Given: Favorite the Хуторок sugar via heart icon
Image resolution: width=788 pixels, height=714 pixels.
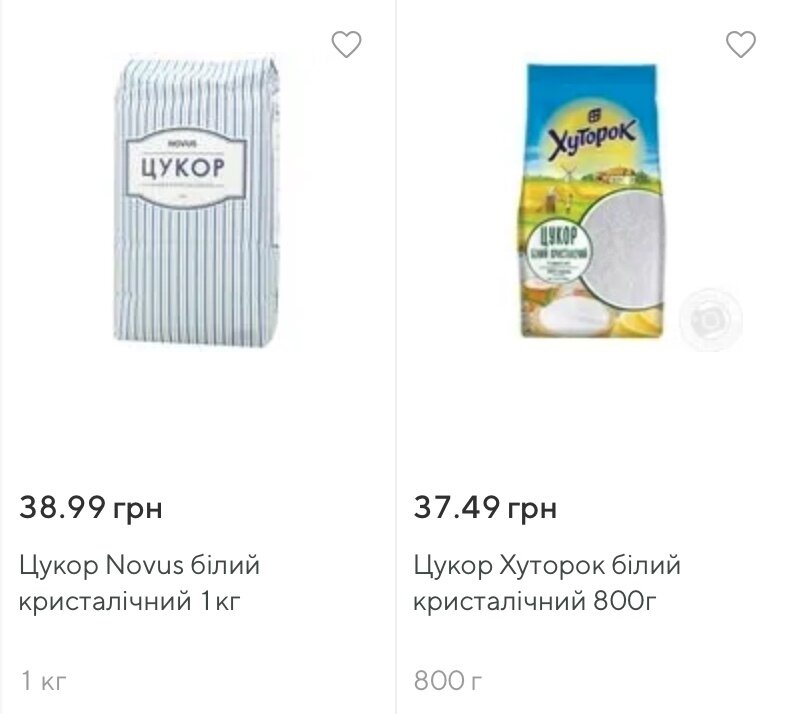Looking at the screenshot, I should click(741, 44).
